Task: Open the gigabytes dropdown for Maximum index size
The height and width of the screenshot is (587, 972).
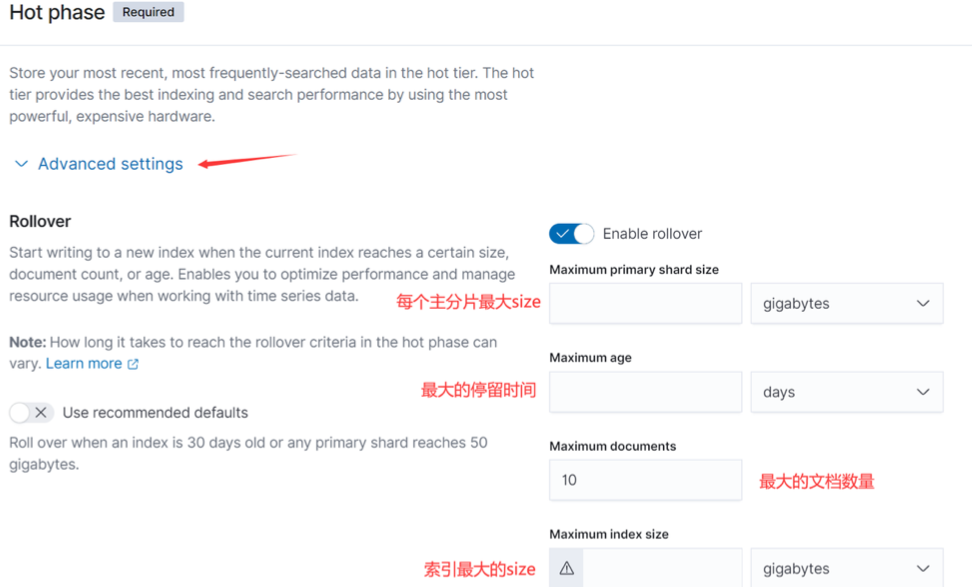Action: click(847, 567)
